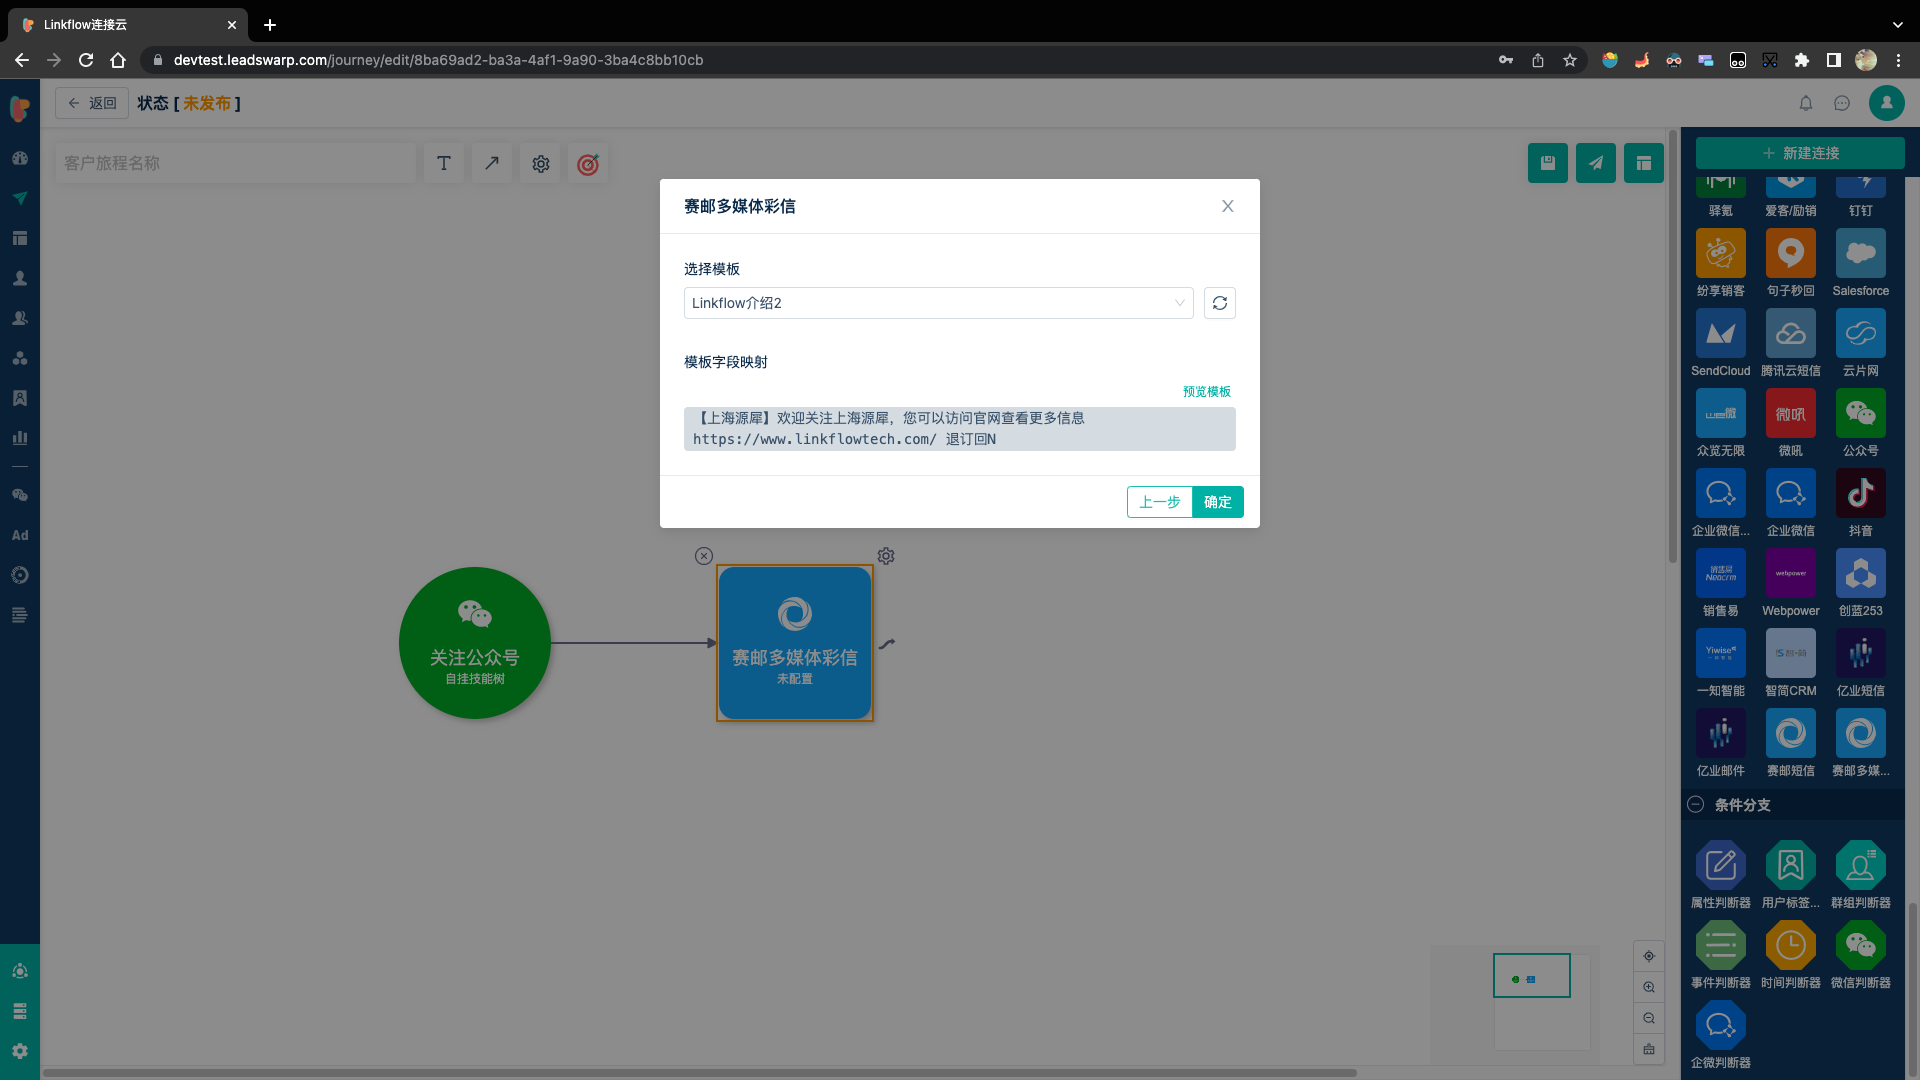Select the 一知智能 connector icon
This screenshot has height=1080, width=1920.
pos(1720,653)
